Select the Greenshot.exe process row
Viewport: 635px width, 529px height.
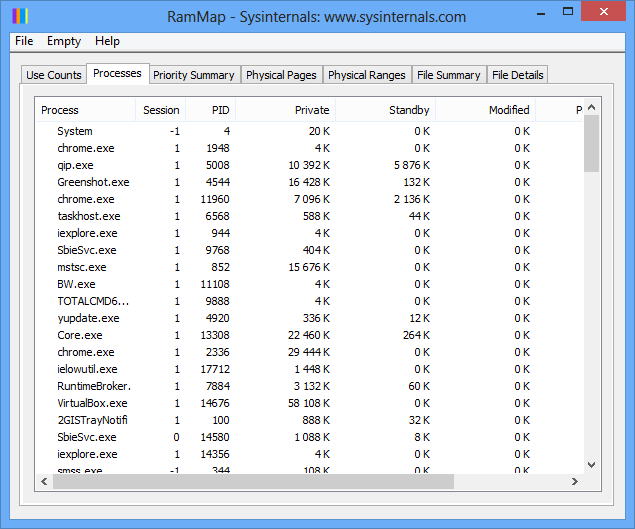[93, 182]
